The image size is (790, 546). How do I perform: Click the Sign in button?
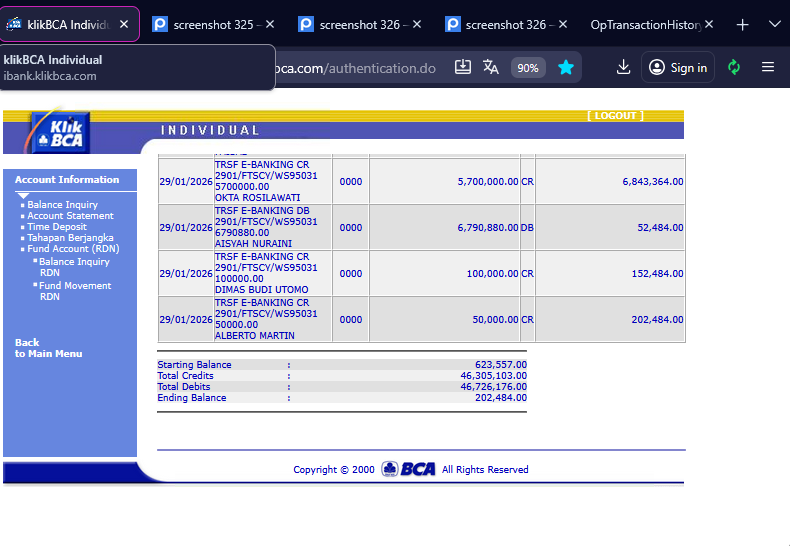pyautogui.click(x=678, y=67)
